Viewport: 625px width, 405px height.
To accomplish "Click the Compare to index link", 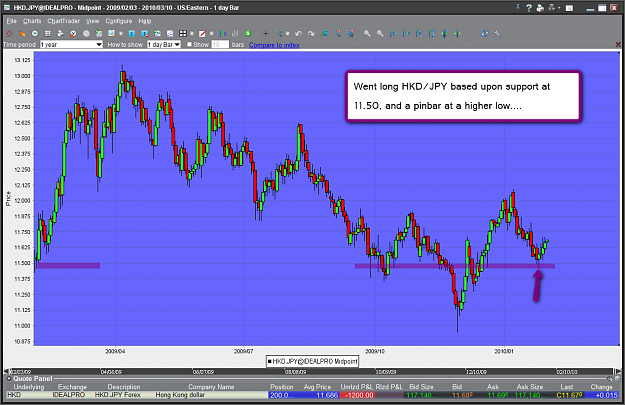I will (274, 45).
